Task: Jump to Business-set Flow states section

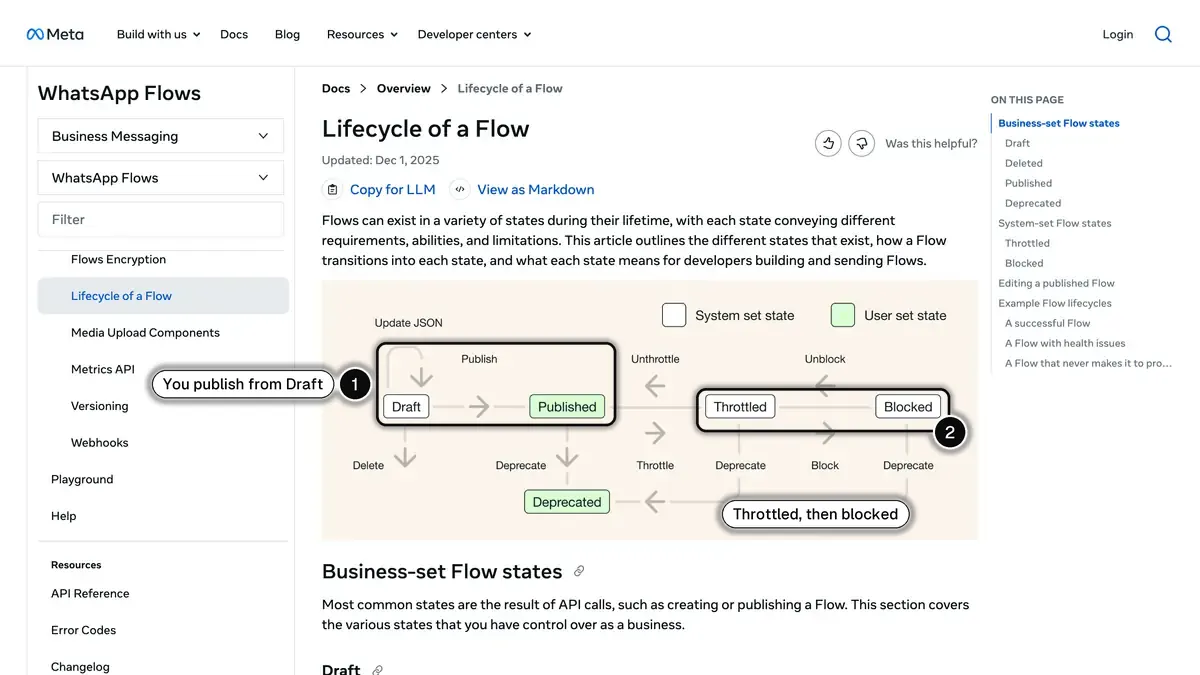Action: [1059, 123]
